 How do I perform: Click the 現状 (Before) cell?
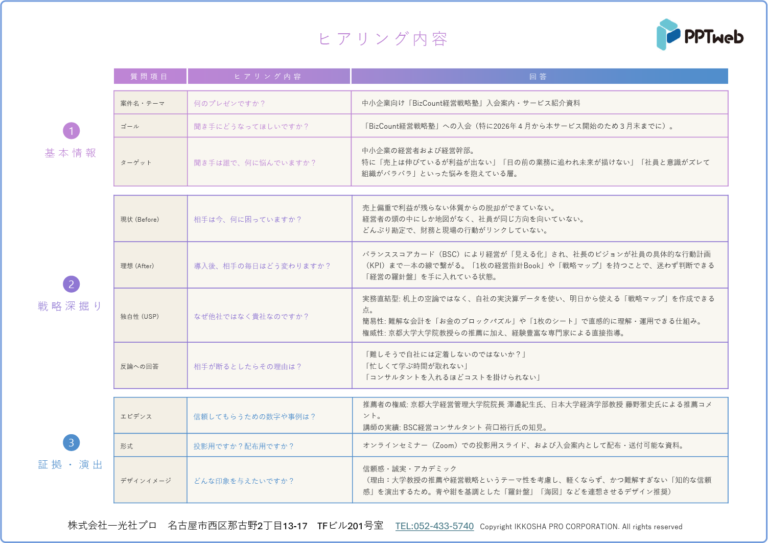point(150,219)
